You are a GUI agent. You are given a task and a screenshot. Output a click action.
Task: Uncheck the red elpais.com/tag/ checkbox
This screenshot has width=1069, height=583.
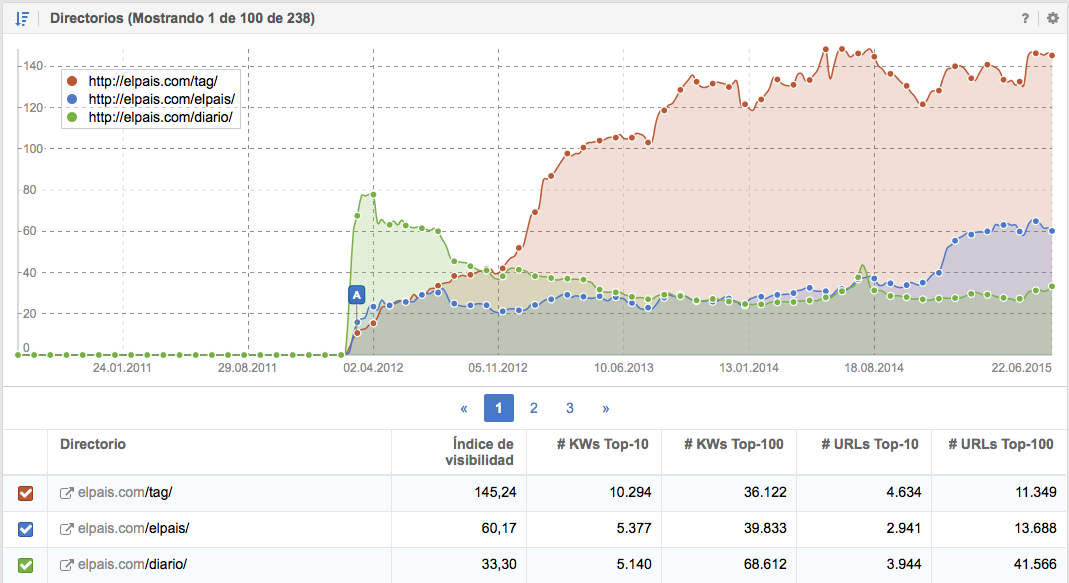(x=26, y=493)
